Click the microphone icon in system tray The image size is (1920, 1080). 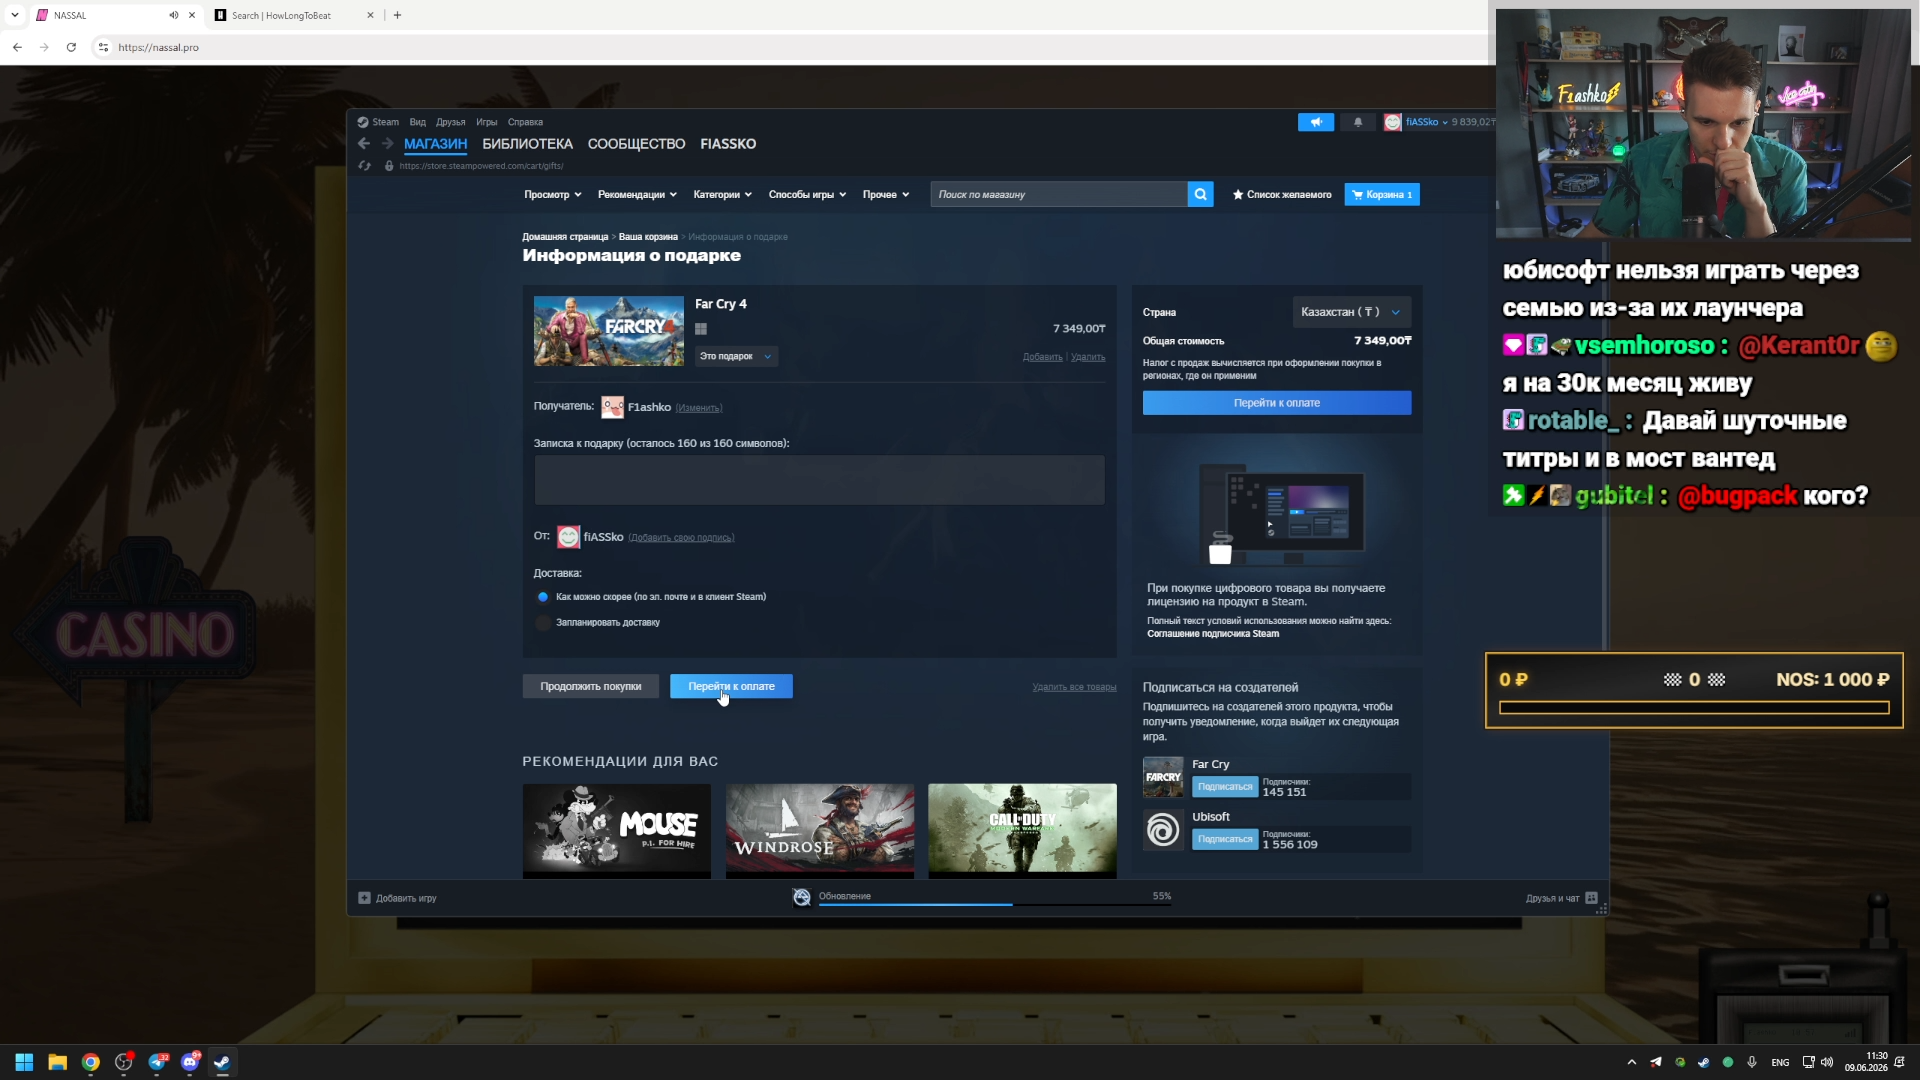pyautogui.click(x=1752, y=1062)
